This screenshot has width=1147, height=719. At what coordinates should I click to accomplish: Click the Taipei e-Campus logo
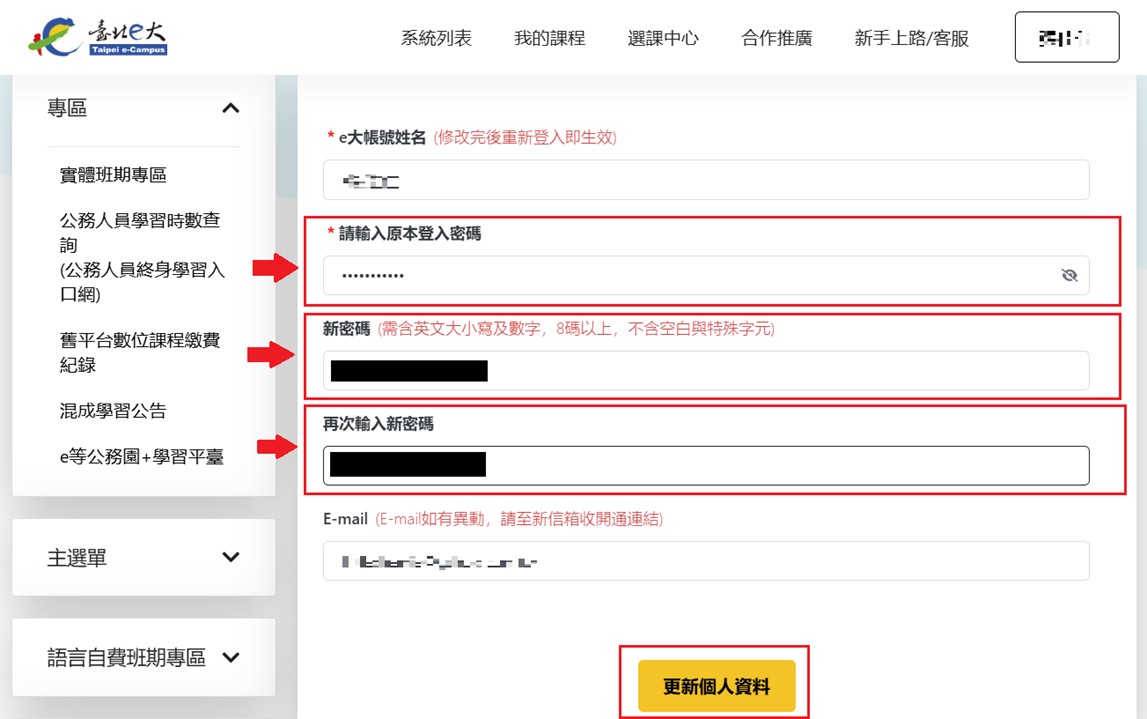click(x=98, y=38)
